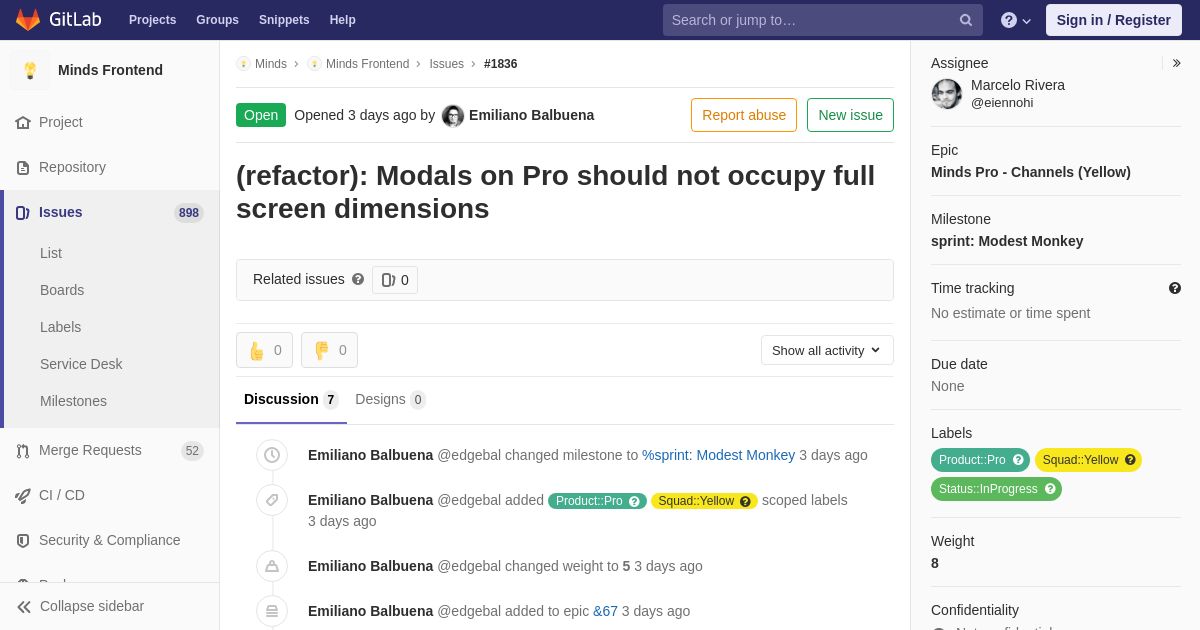
Task: Open the Labels sidebar item
Action: click(60, 327)
